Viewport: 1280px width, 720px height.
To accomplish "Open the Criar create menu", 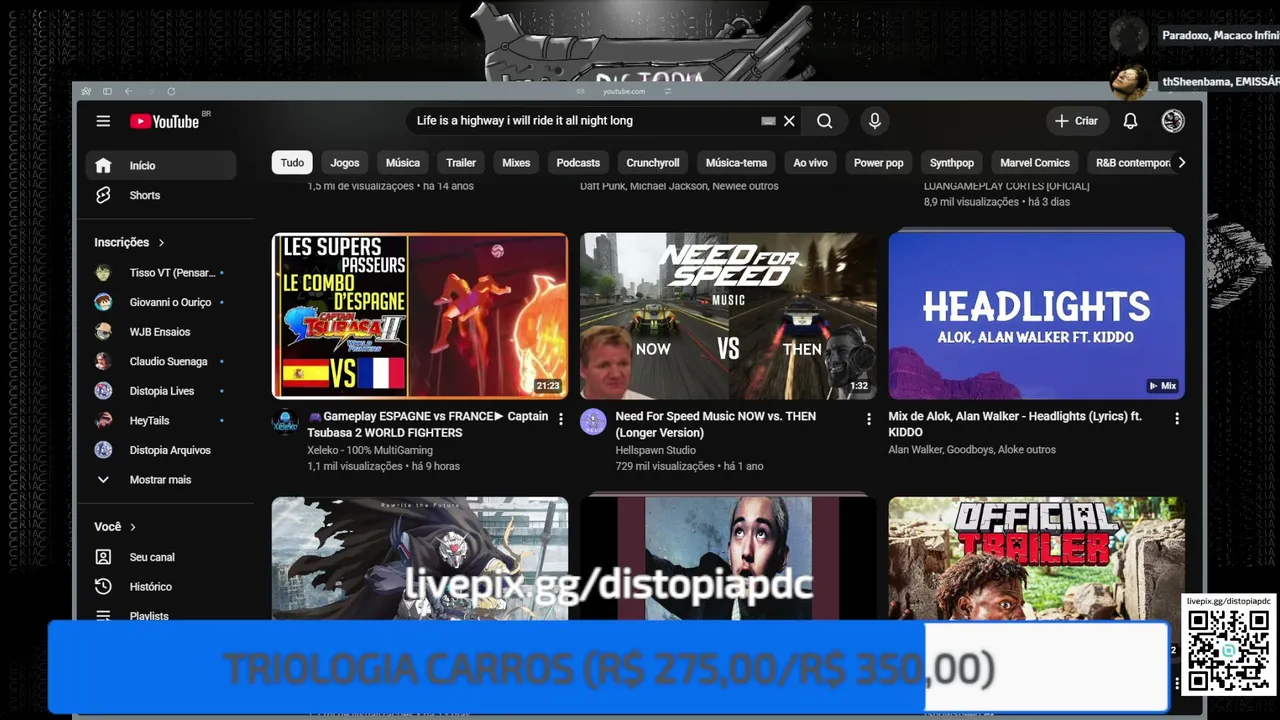I will tap(1076, 121).
